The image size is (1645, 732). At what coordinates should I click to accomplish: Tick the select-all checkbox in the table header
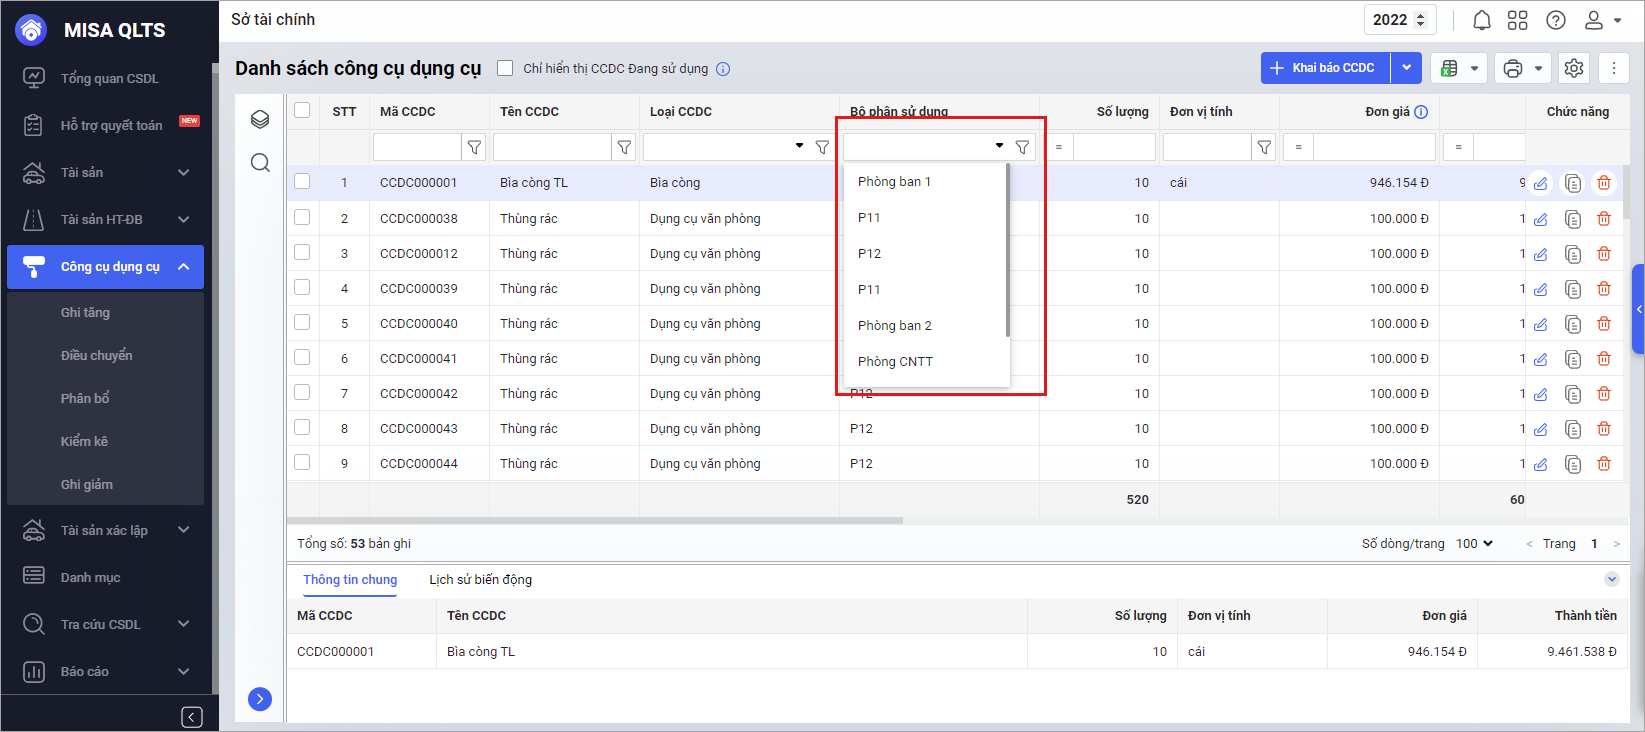(x=302, y=110)
